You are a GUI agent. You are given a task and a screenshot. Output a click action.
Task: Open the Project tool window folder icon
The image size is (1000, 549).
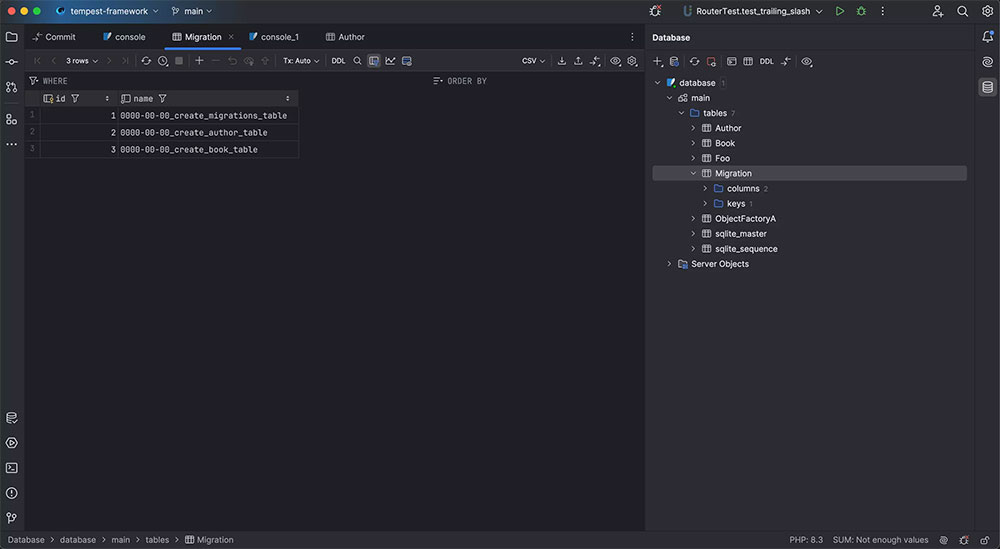click(x=11, y=37)
